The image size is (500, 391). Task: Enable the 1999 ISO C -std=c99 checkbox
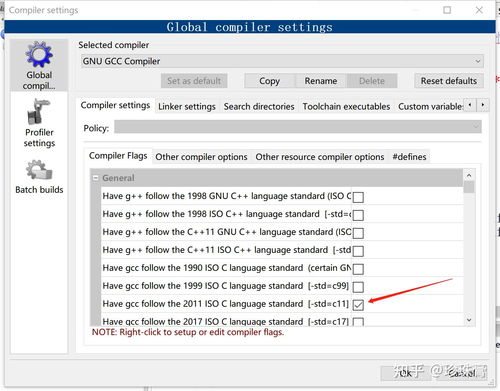click(358, 287)
